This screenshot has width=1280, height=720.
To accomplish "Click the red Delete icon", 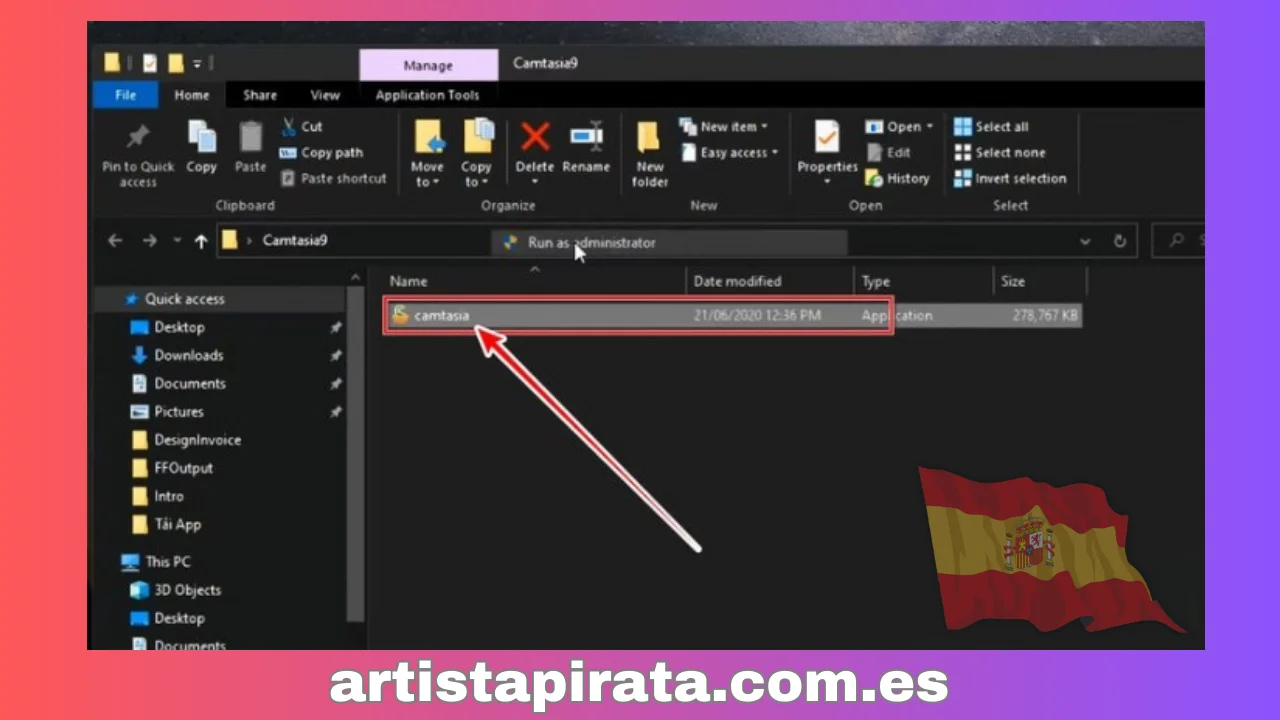I will point(535,137).
